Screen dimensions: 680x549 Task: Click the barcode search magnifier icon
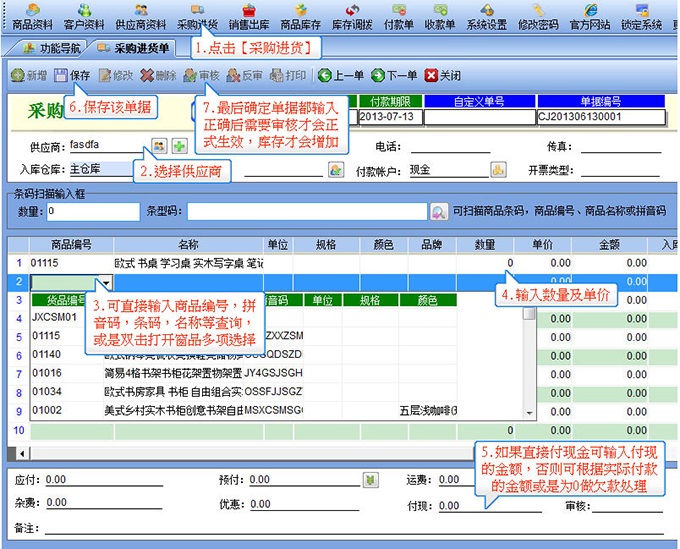(439, 212)
